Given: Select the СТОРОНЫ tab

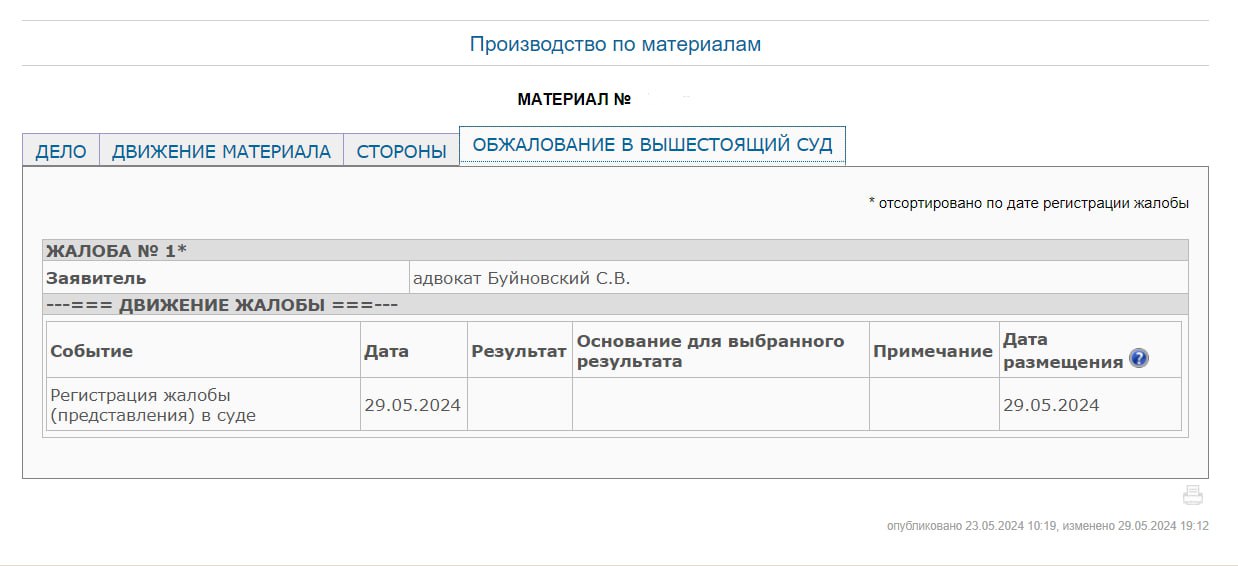Looking at the screenshot, I should (x=401, y=152).
